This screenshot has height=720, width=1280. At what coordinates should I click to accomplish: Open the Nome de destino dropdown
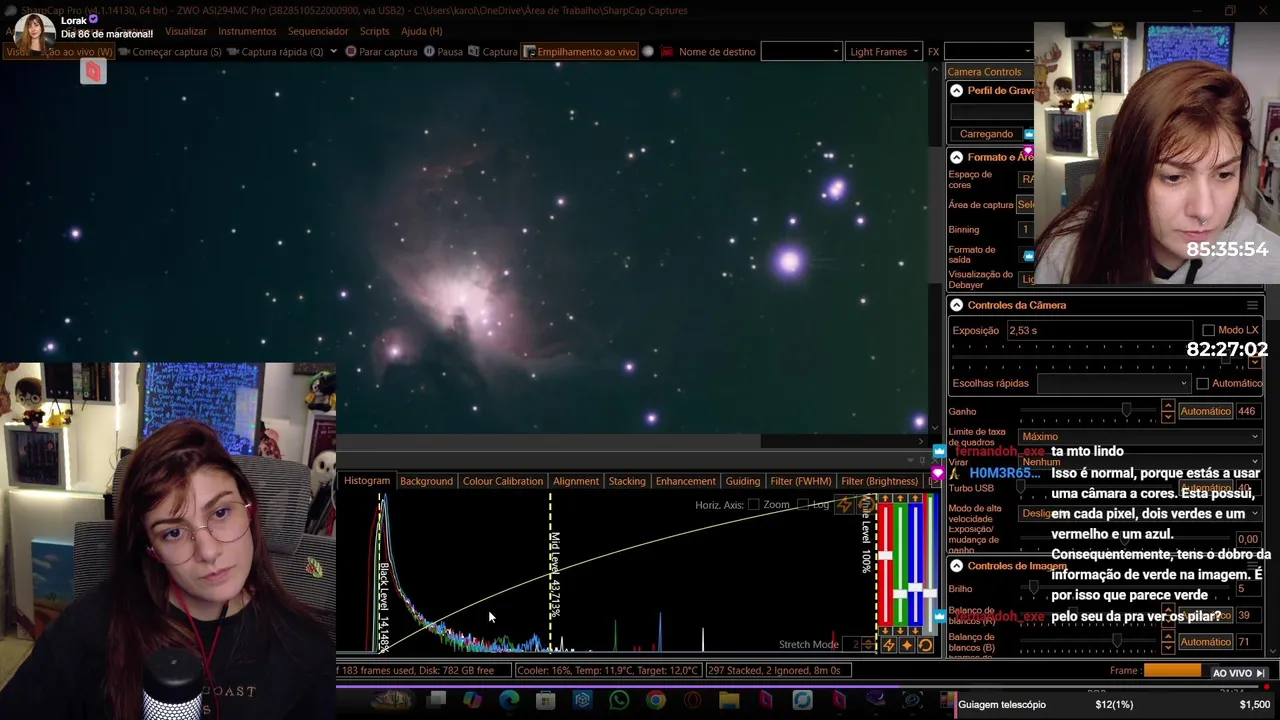coord(801,51)
